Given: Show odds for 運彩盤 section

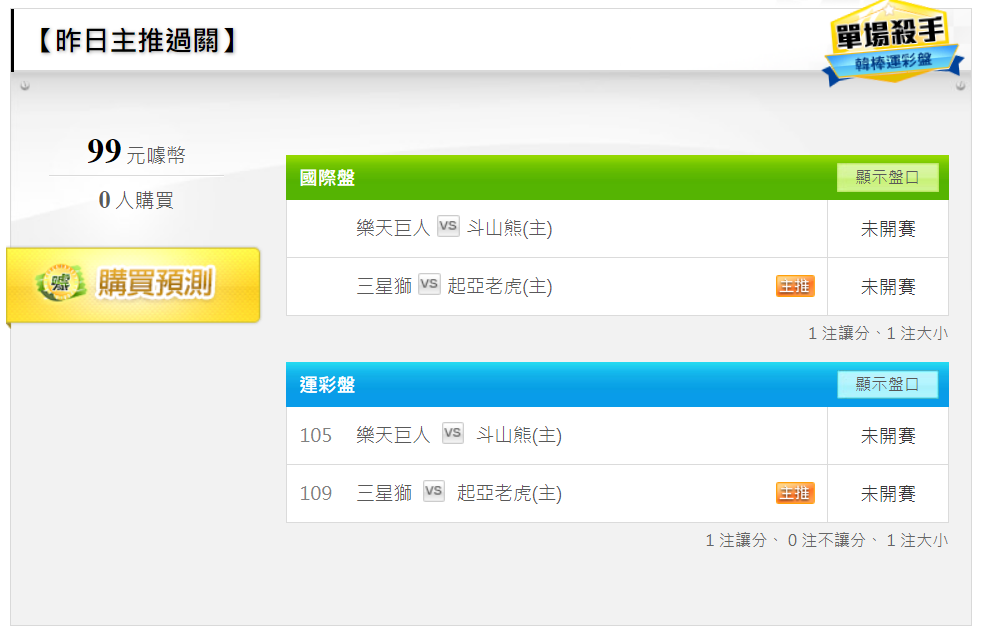Looking at the screenshot, I should [x=887, y=384].
